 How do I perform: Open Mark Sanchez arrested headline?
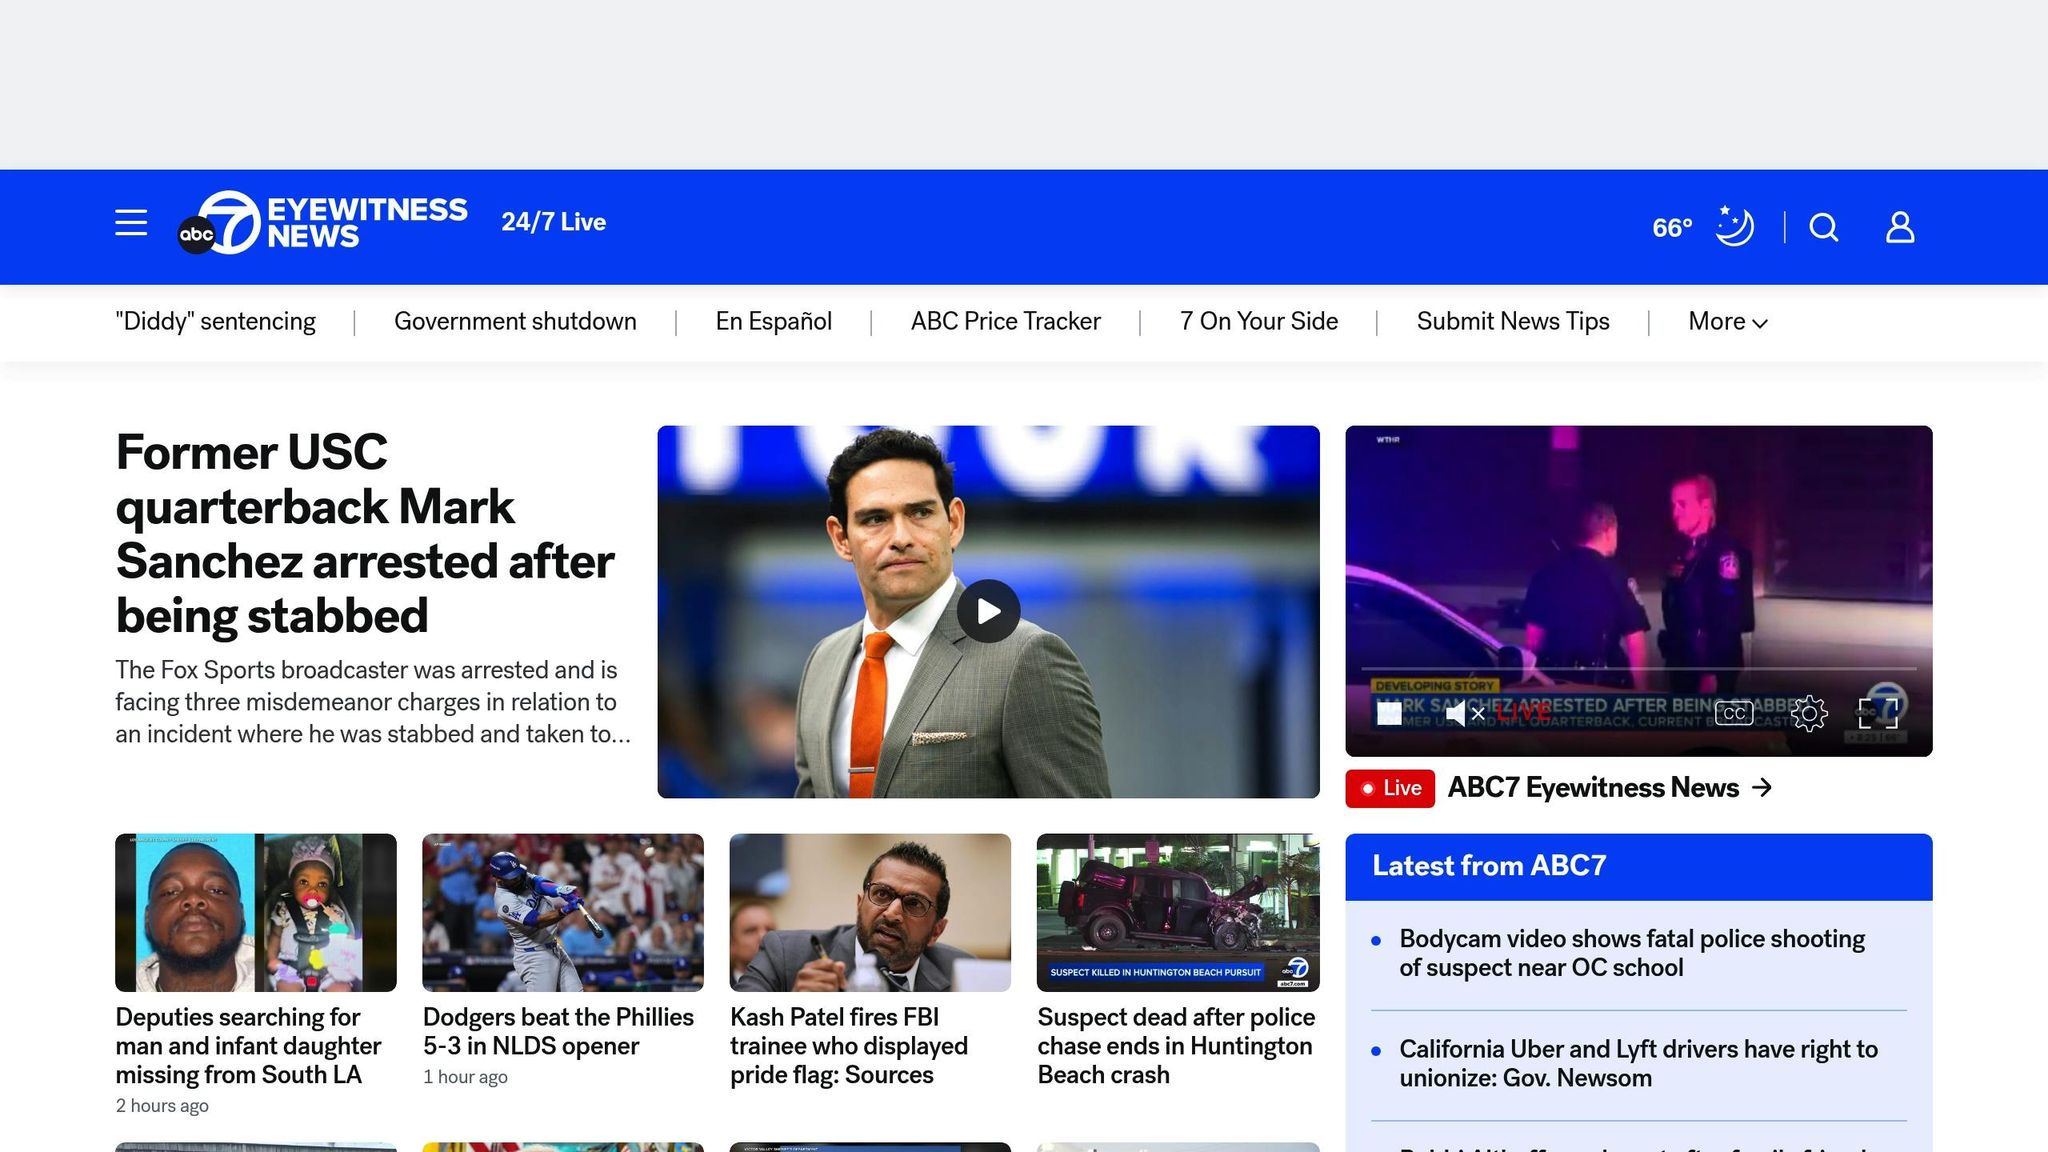coord(365,534)
